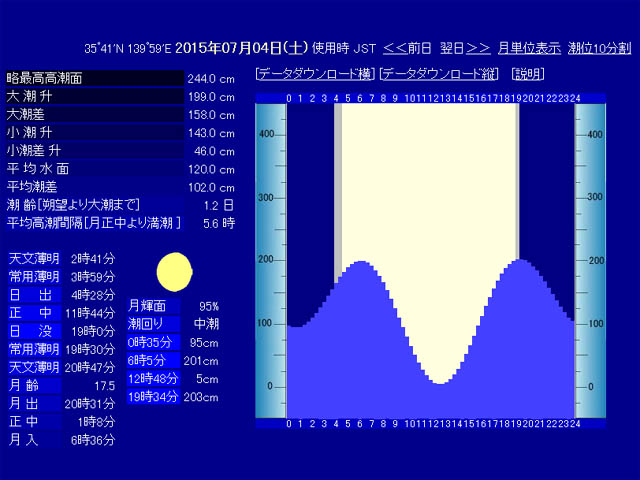The width and height of the screenshot is (640, 480).
Task: Download data horizontally データダウンロード横
Action: pos(315,74)
